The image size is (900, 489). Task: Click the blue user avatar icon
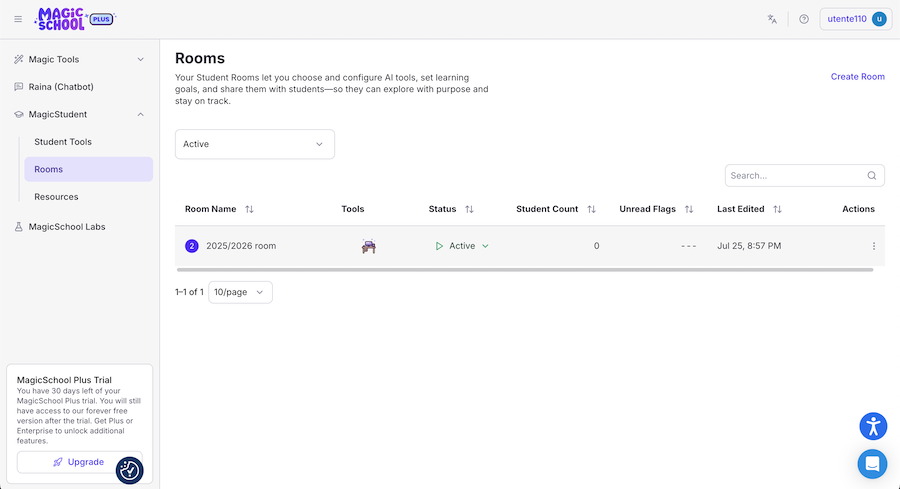click(x=879, y=19)
